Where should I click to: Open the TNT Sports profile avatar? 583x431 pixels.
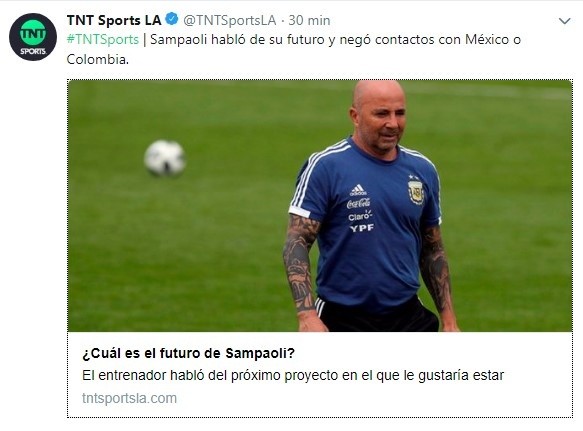click(x=33, y=37)
